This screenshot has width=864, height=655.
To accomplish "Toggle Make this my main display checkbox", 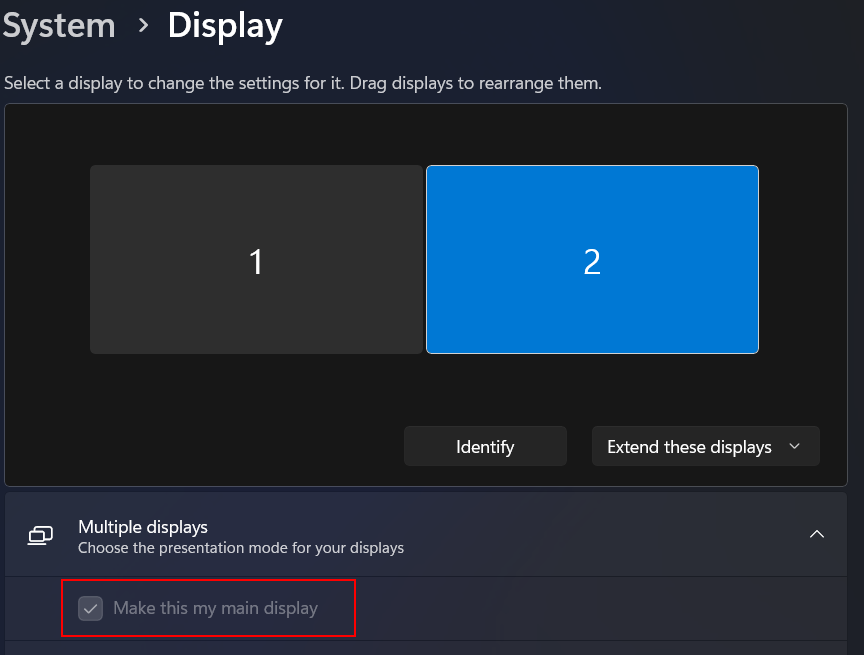I will (x=90, y=608).
